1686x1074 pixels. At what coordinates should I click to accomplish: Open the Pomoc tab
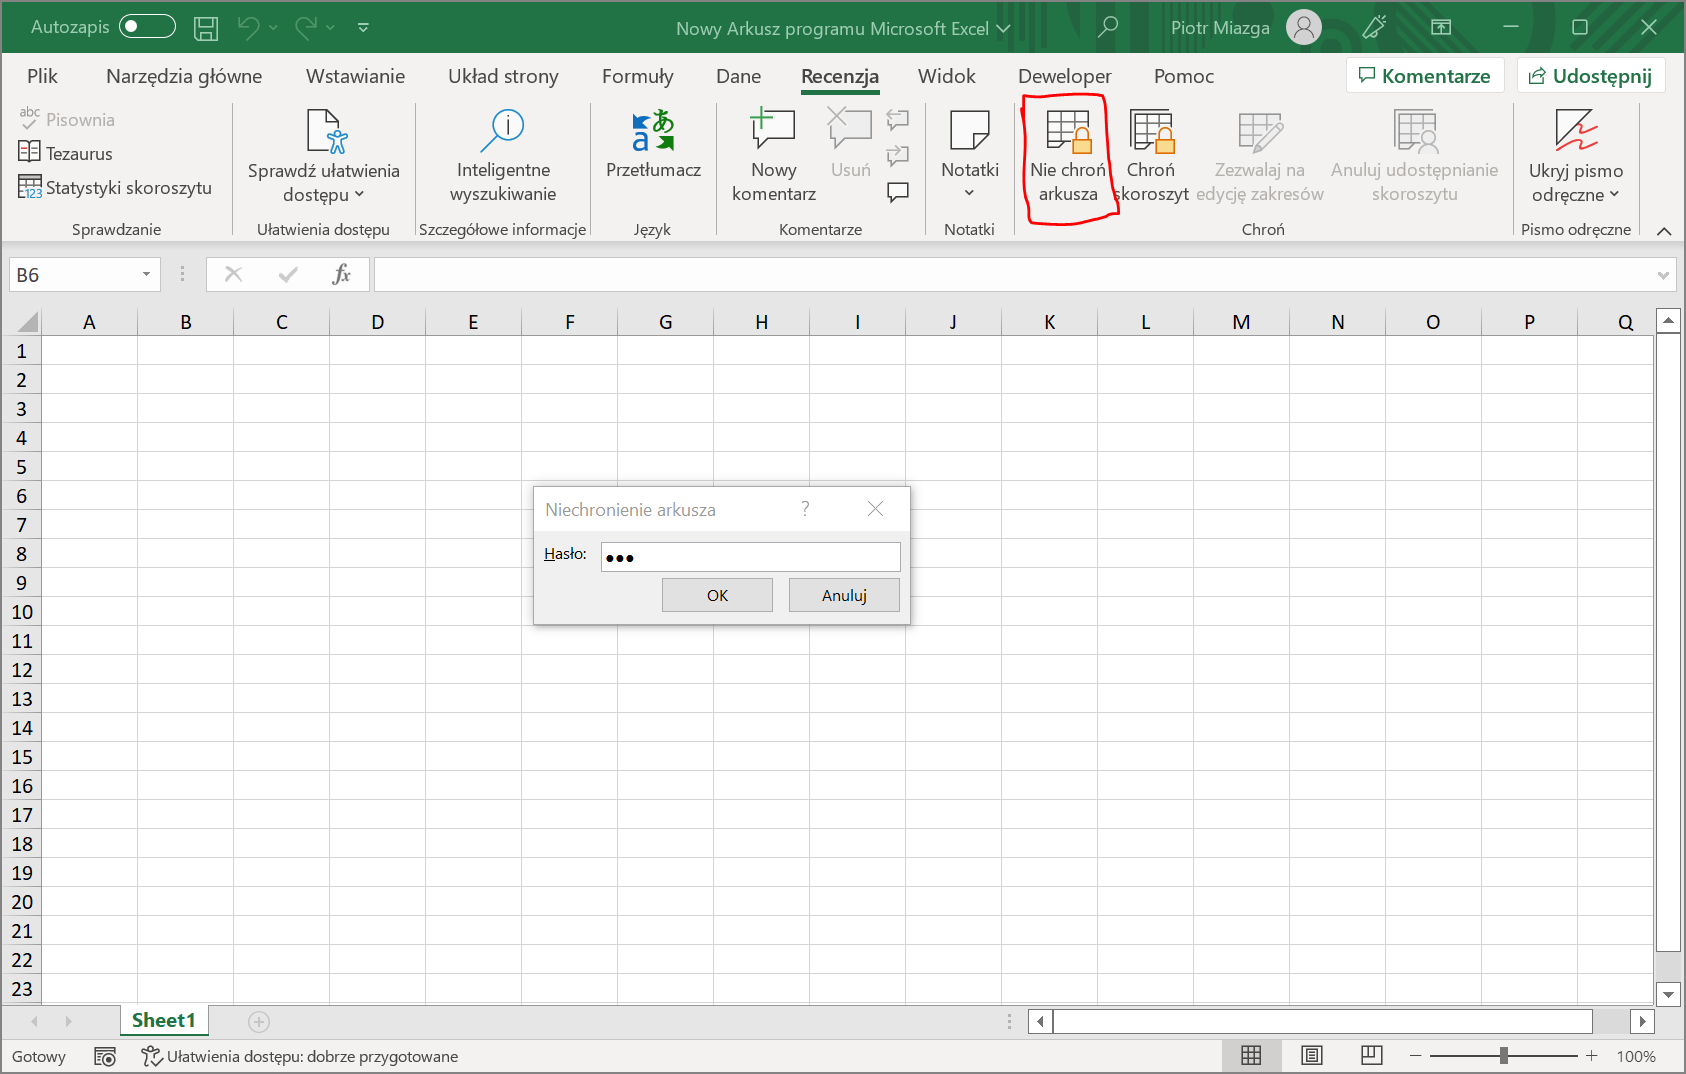[1183, 76]
